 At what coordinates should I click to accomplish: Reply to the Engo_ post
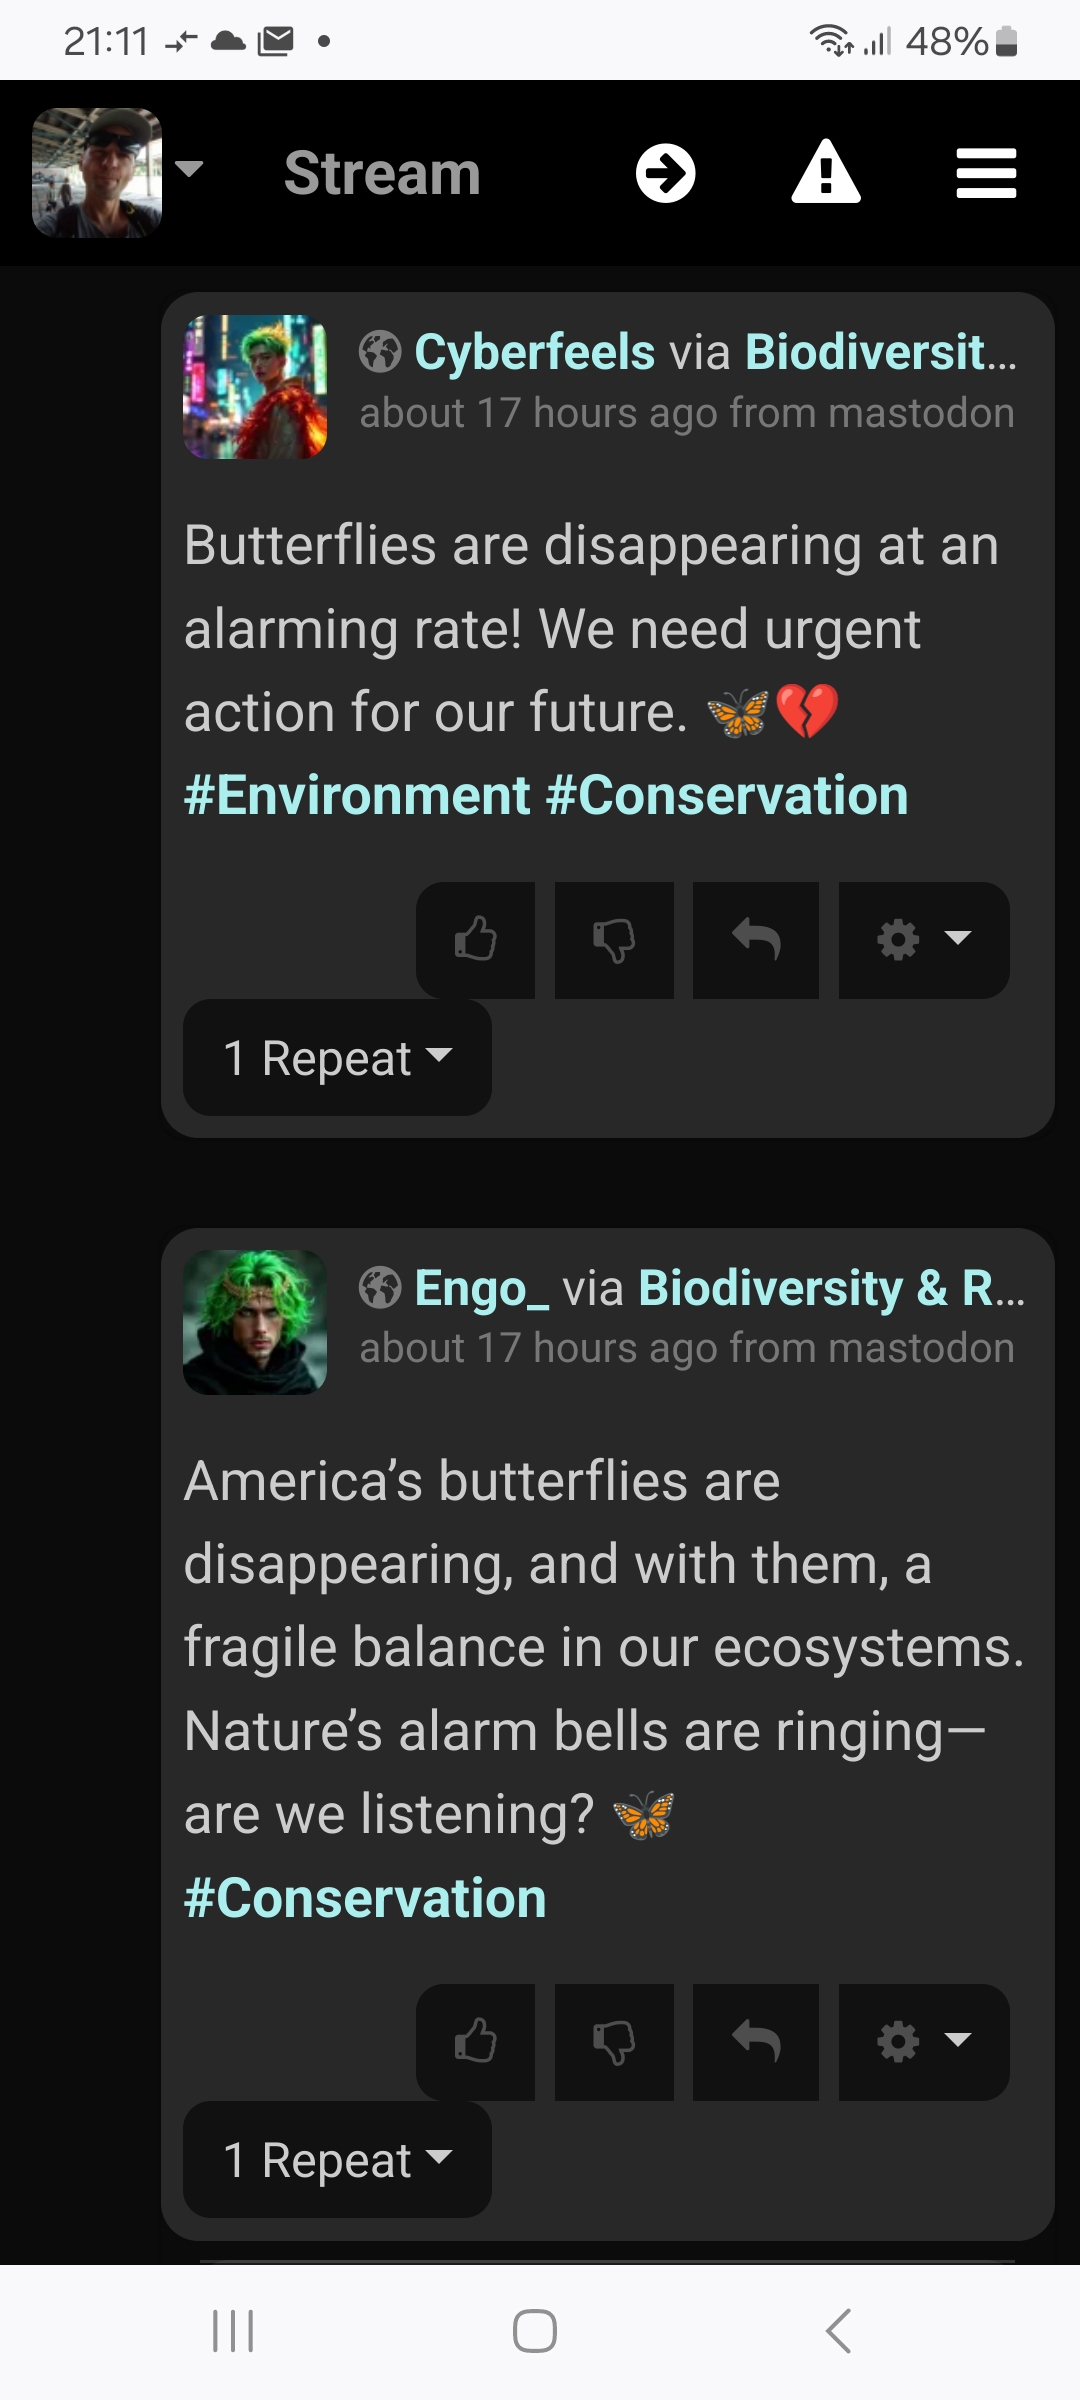pyautogui.click(x=756, y=2042)
